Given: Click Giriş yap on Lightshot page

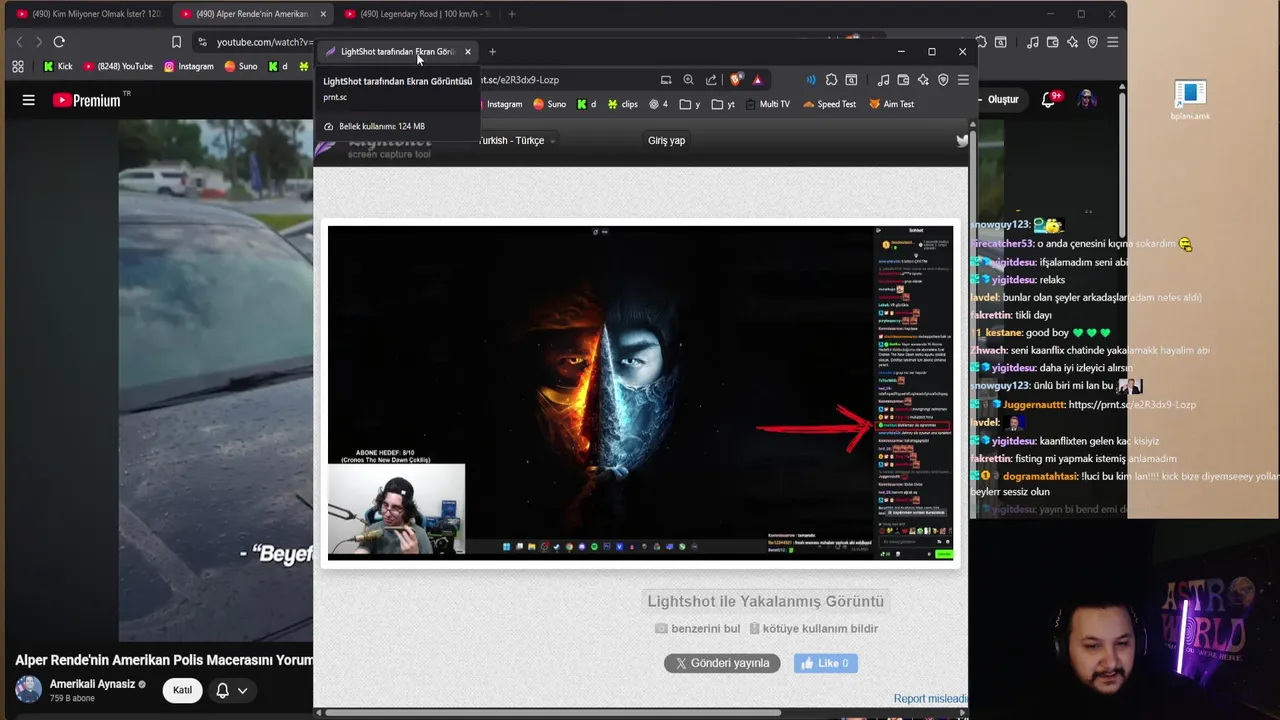Looking at the screenshot, I should [x=666, y=141].
